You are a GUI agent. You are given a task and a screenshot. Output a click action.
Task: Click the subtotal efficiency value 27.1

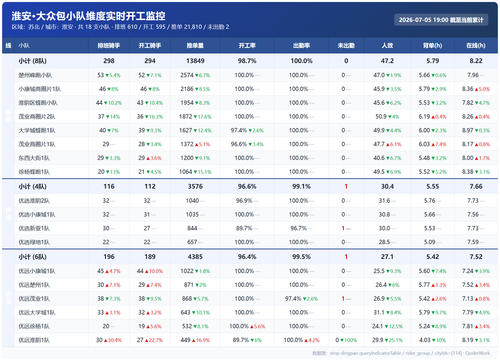pos(387,257)
